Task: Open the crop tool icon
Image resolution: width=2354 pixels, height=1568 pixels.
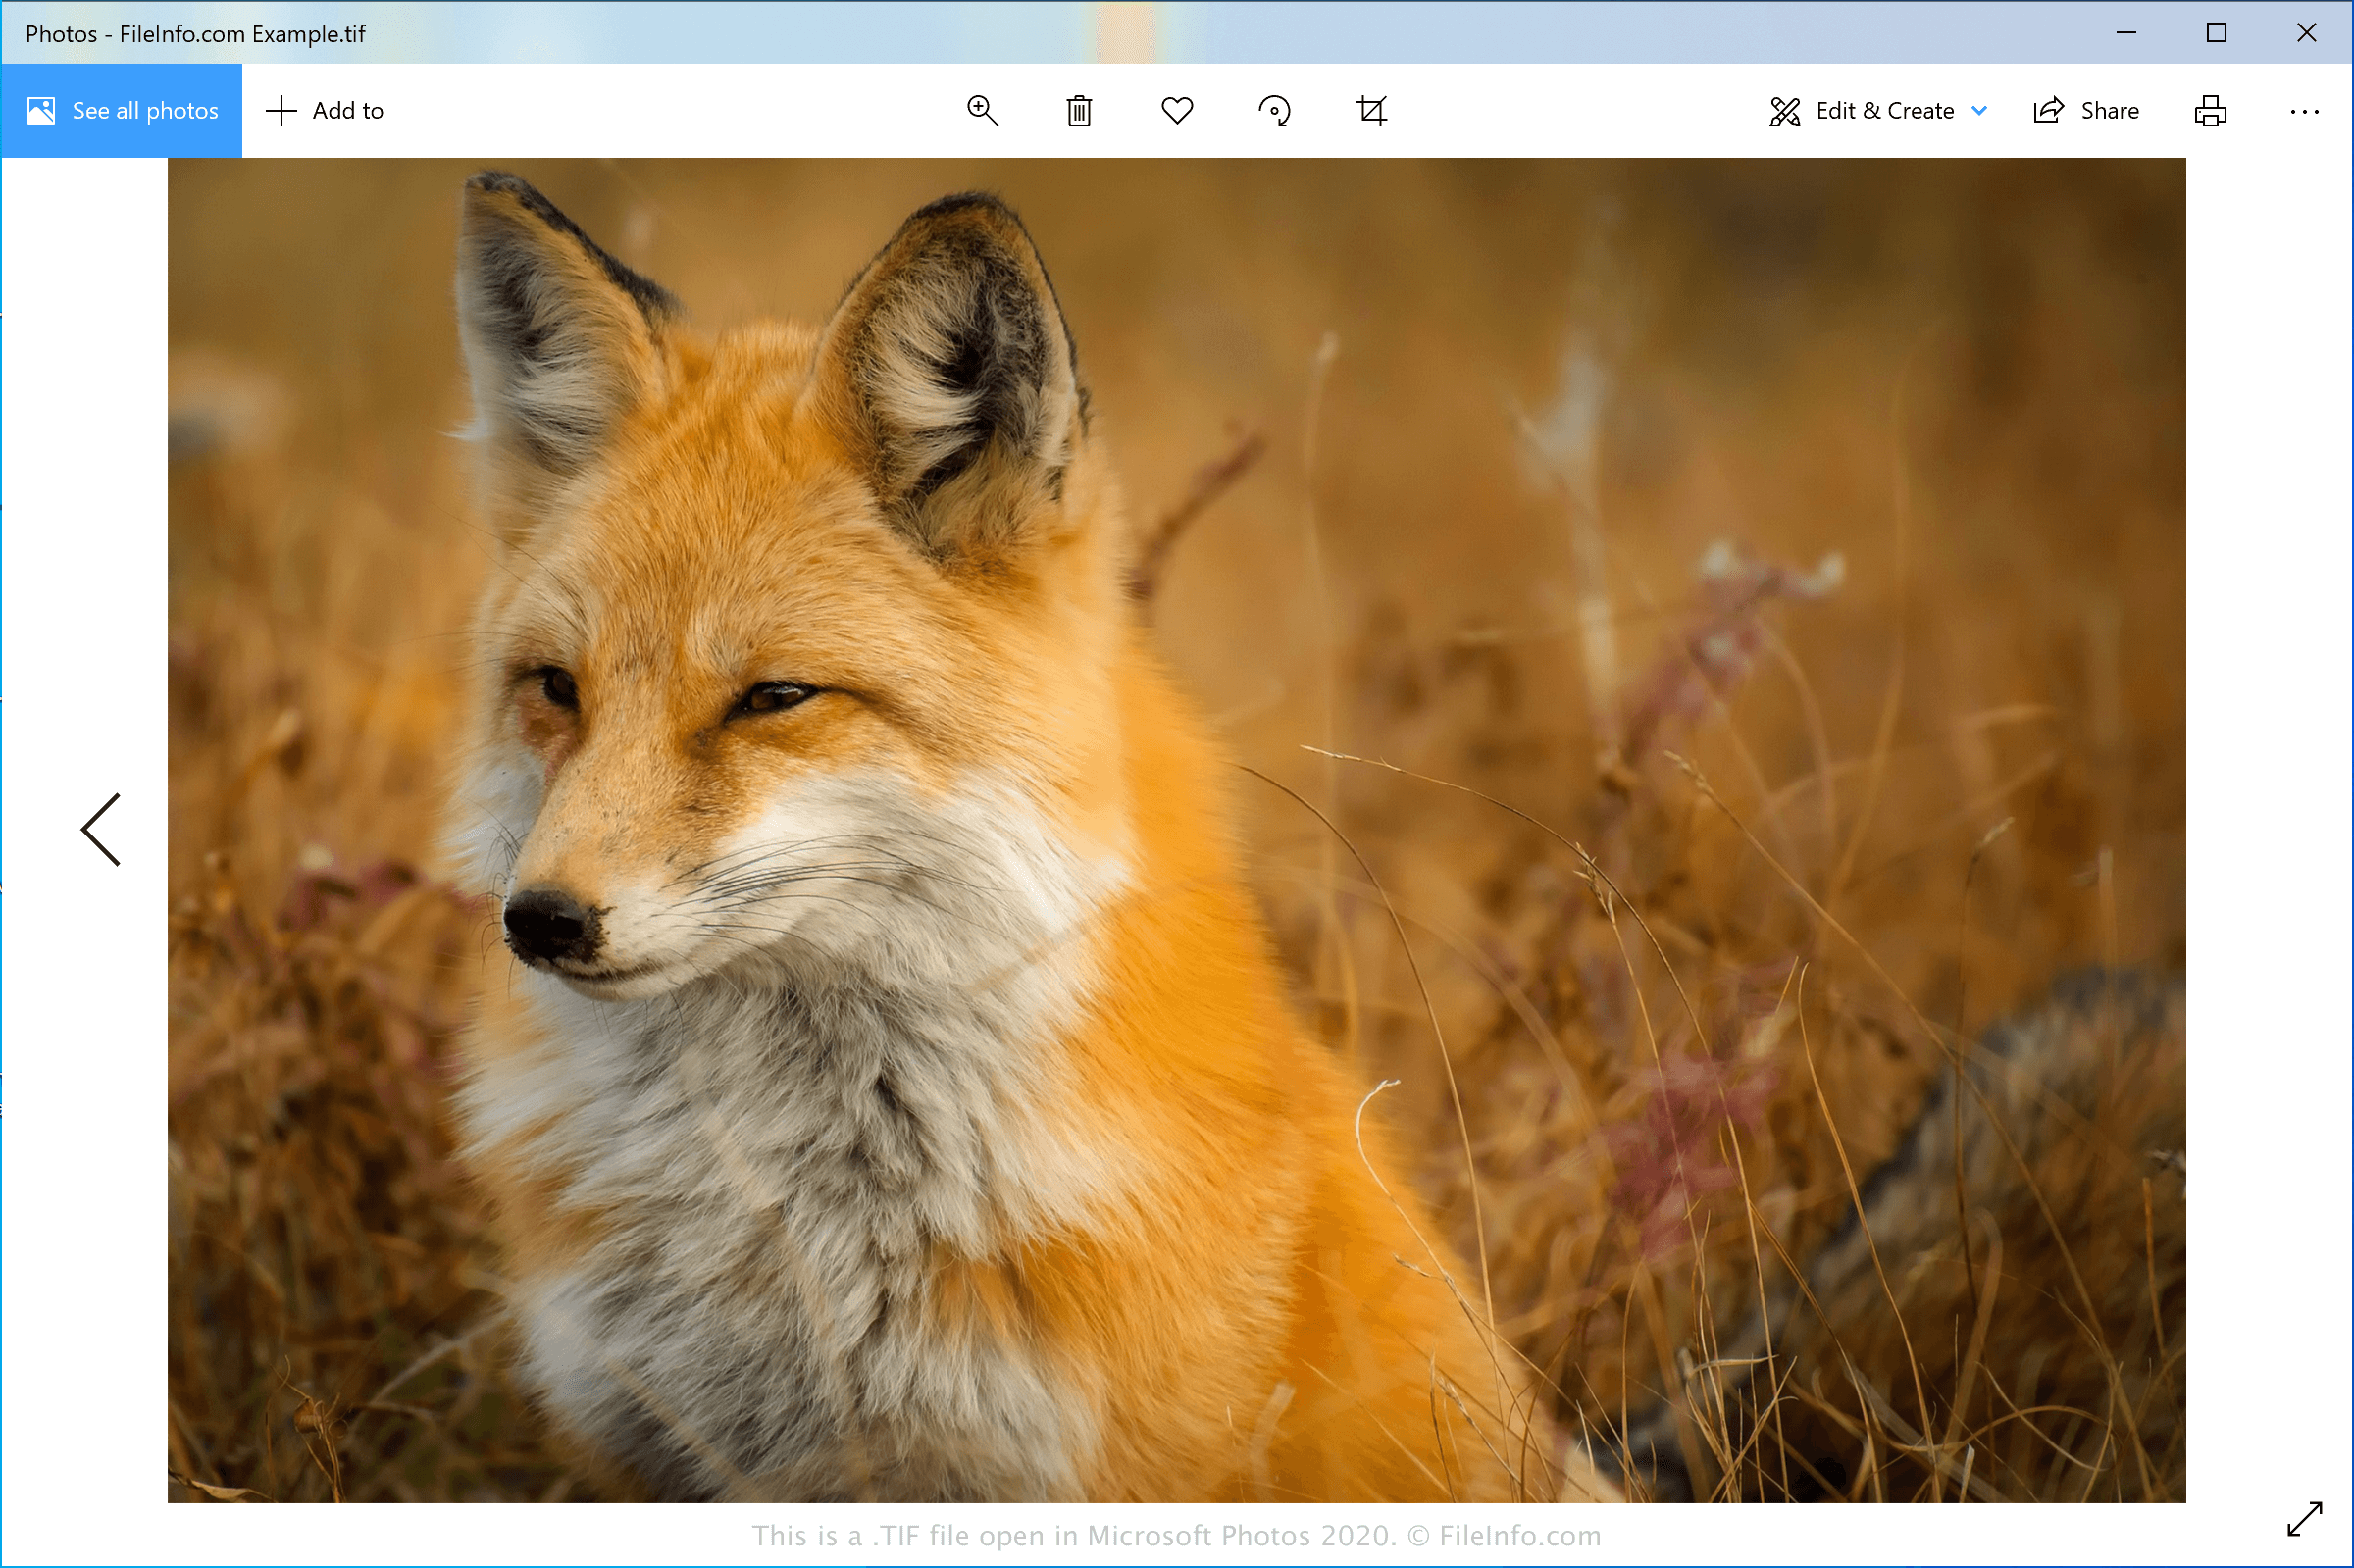Action: (1371, 111)
